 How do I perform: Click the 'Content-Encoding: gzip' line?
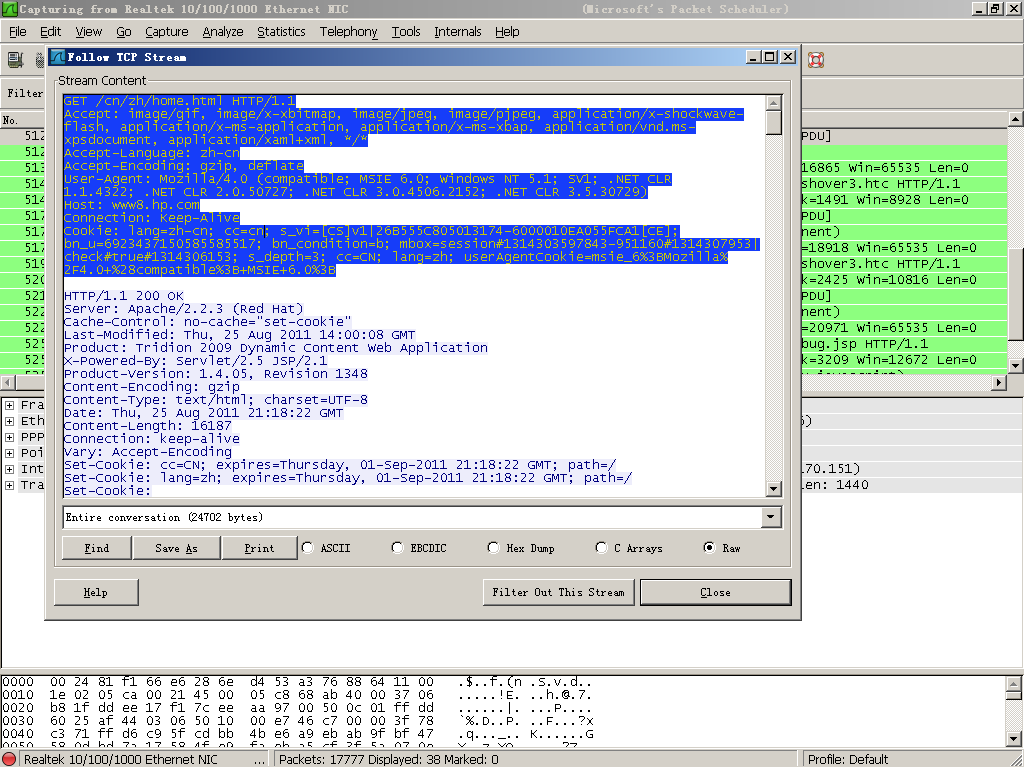(152, 387)
